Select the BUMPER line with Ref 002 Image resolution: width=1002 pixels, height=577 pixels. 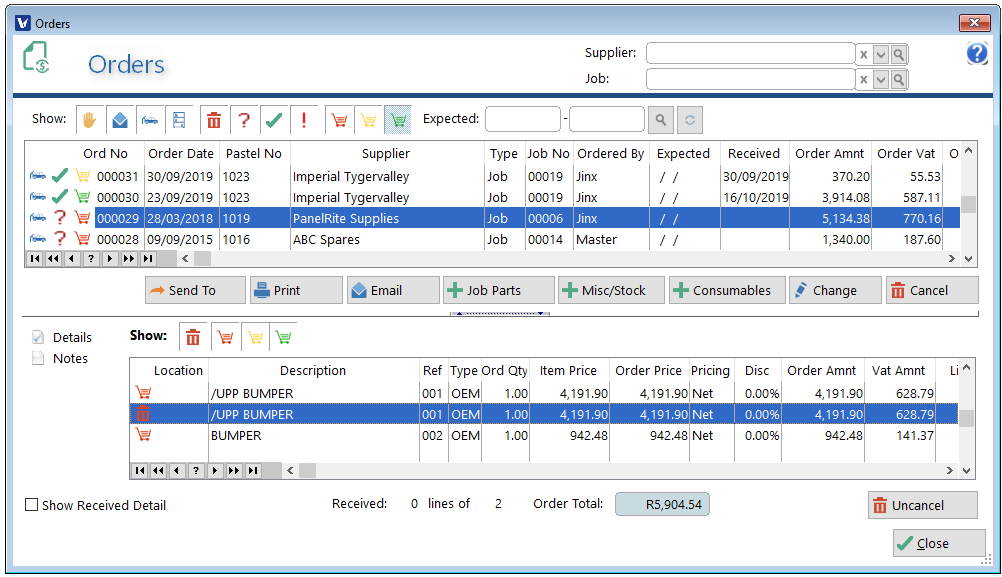click(x=543, y=436)
